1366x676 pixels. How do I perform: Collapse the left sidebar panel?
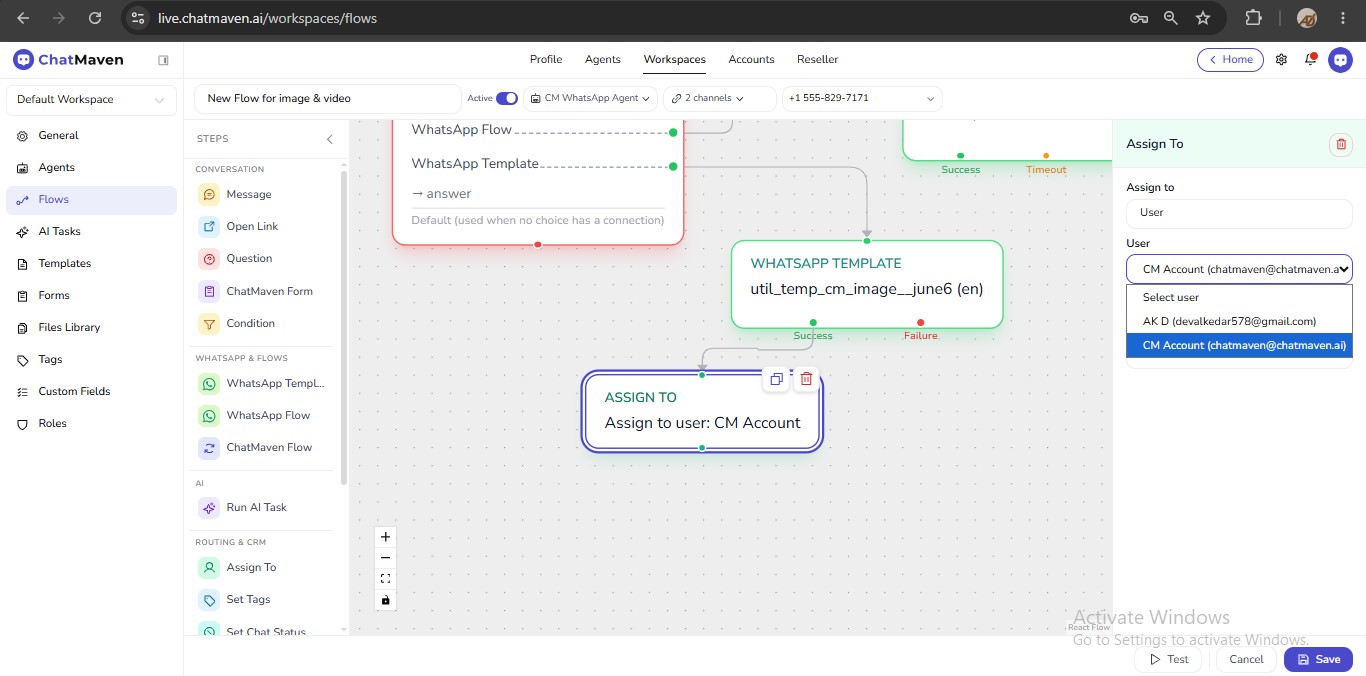tap(163, 60)
